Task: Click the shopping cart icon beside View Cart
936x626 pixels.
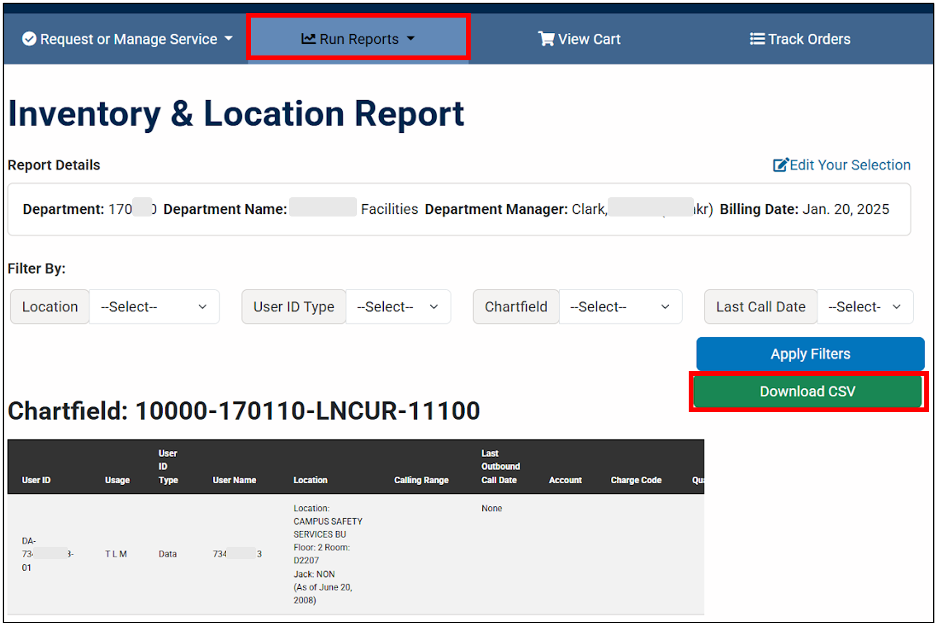Action: (545, 39)
